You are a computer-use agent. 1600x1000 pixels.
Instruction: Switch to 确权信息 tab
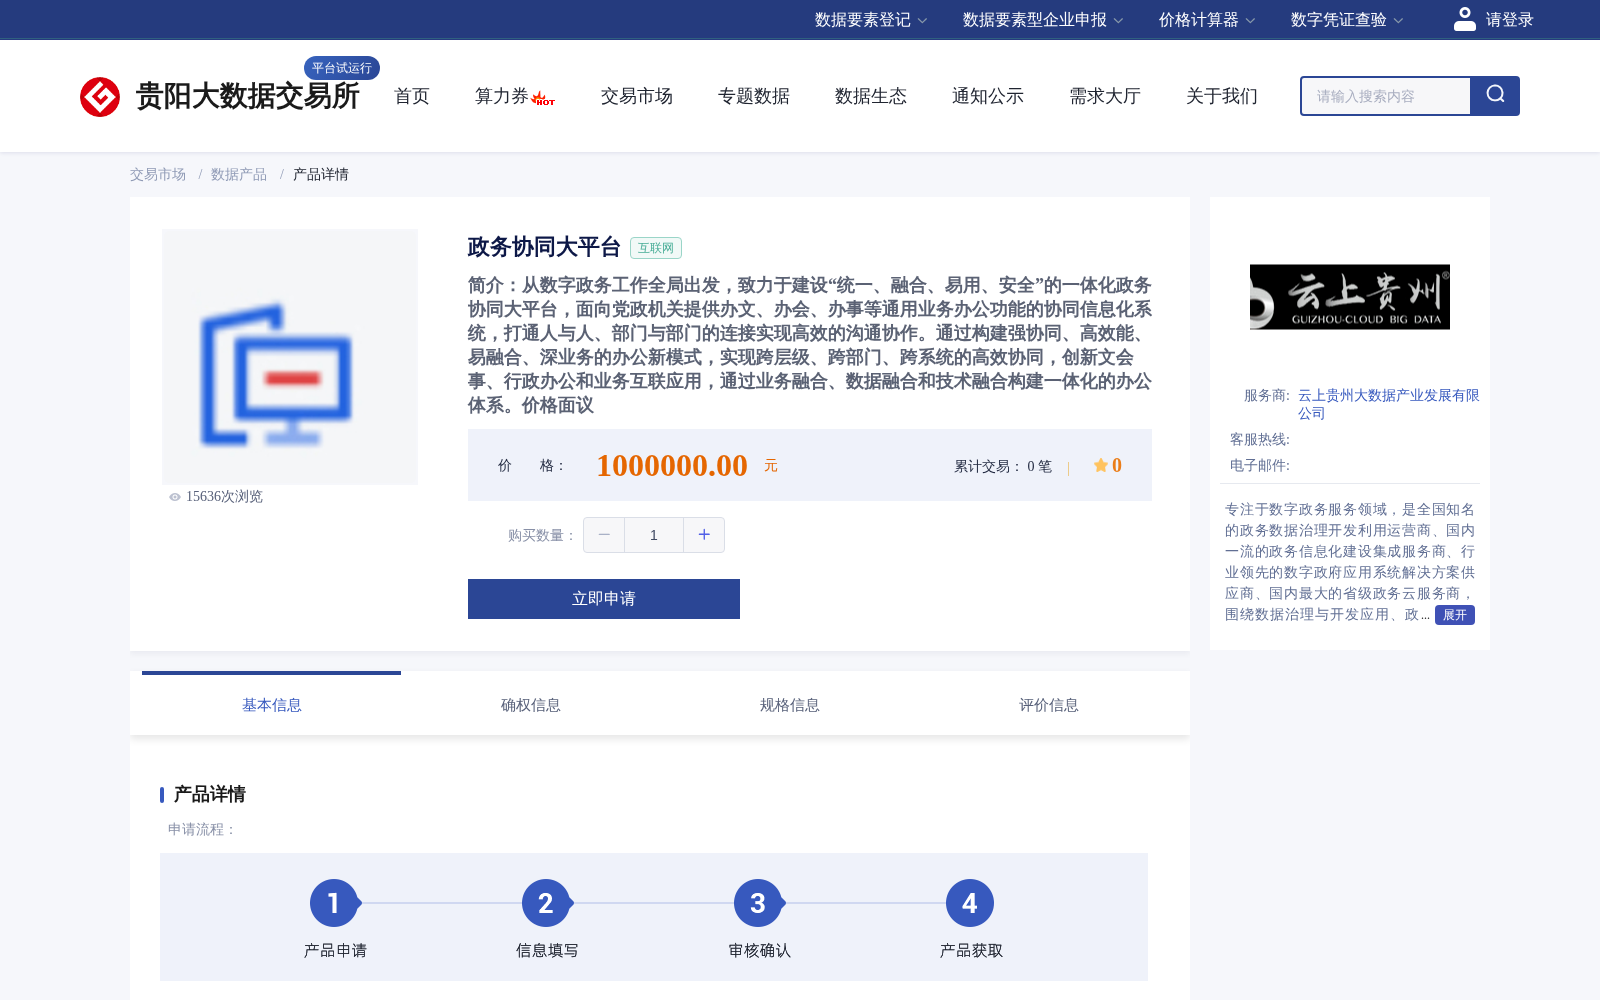point(531,705)
